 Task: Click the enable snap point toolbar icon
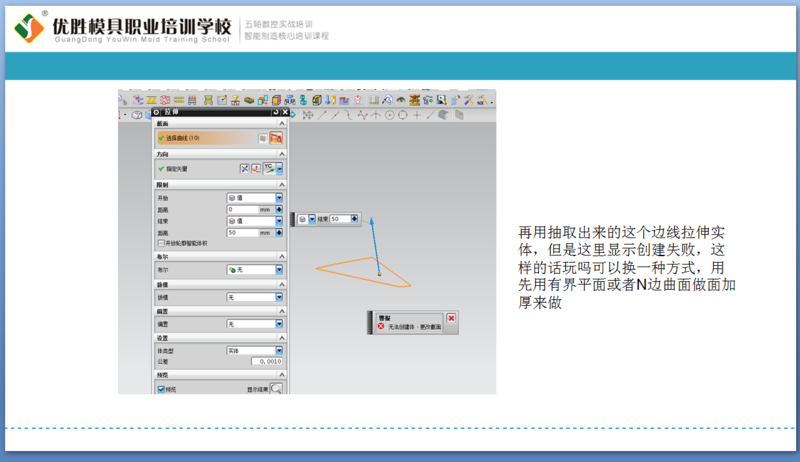point(308,115)
